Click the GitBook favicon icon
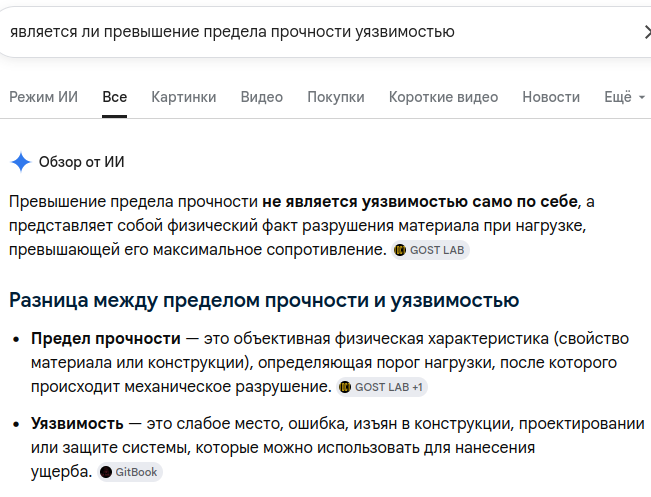The image size is (651, 497). pyautogui.click(x=106, y=472)
